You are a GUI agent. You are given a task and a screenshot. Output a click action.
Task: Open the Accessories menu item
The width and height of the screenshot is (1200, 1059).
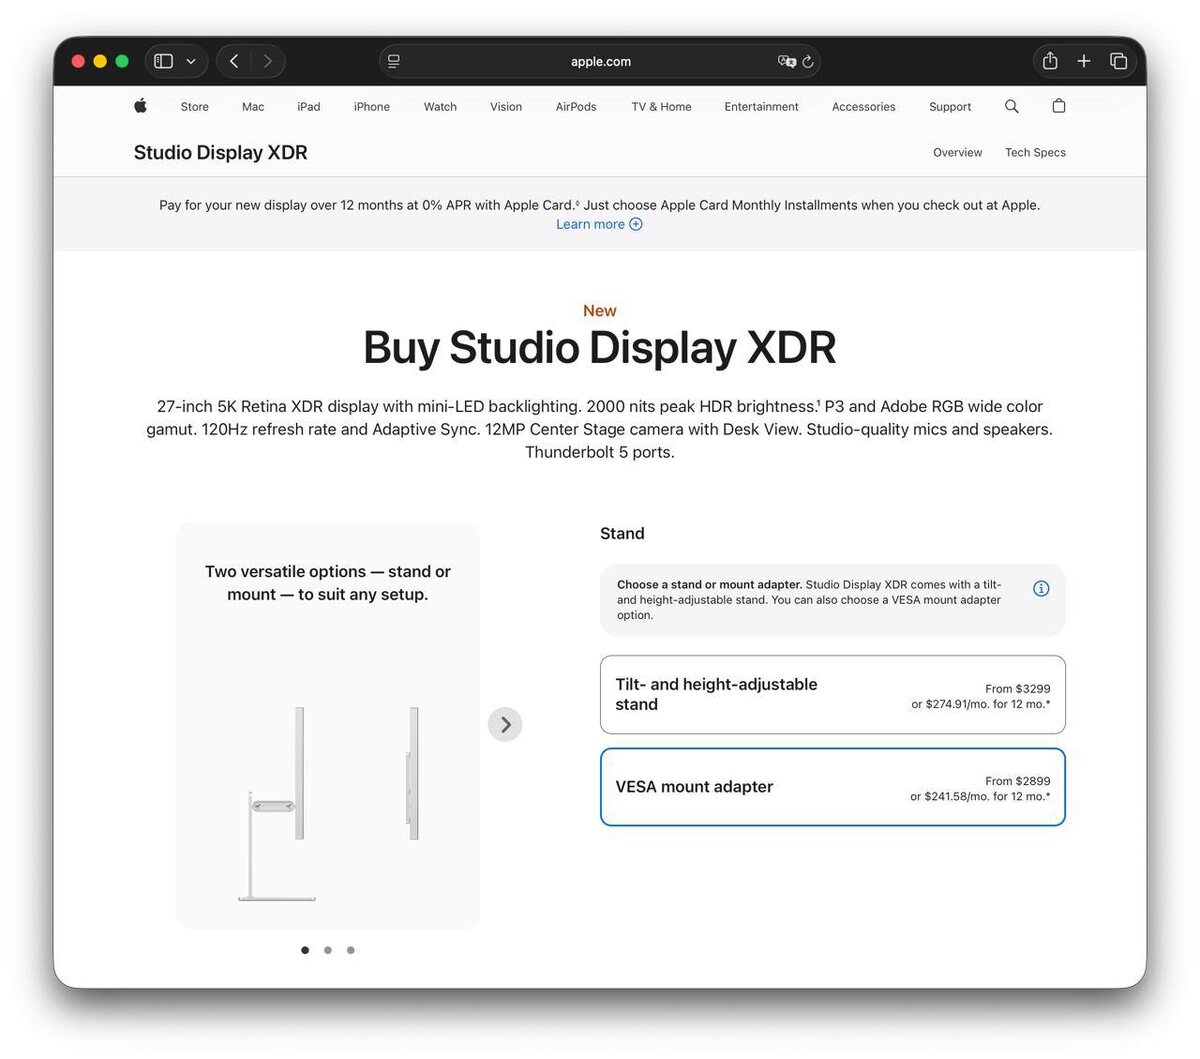pos(864,107)
